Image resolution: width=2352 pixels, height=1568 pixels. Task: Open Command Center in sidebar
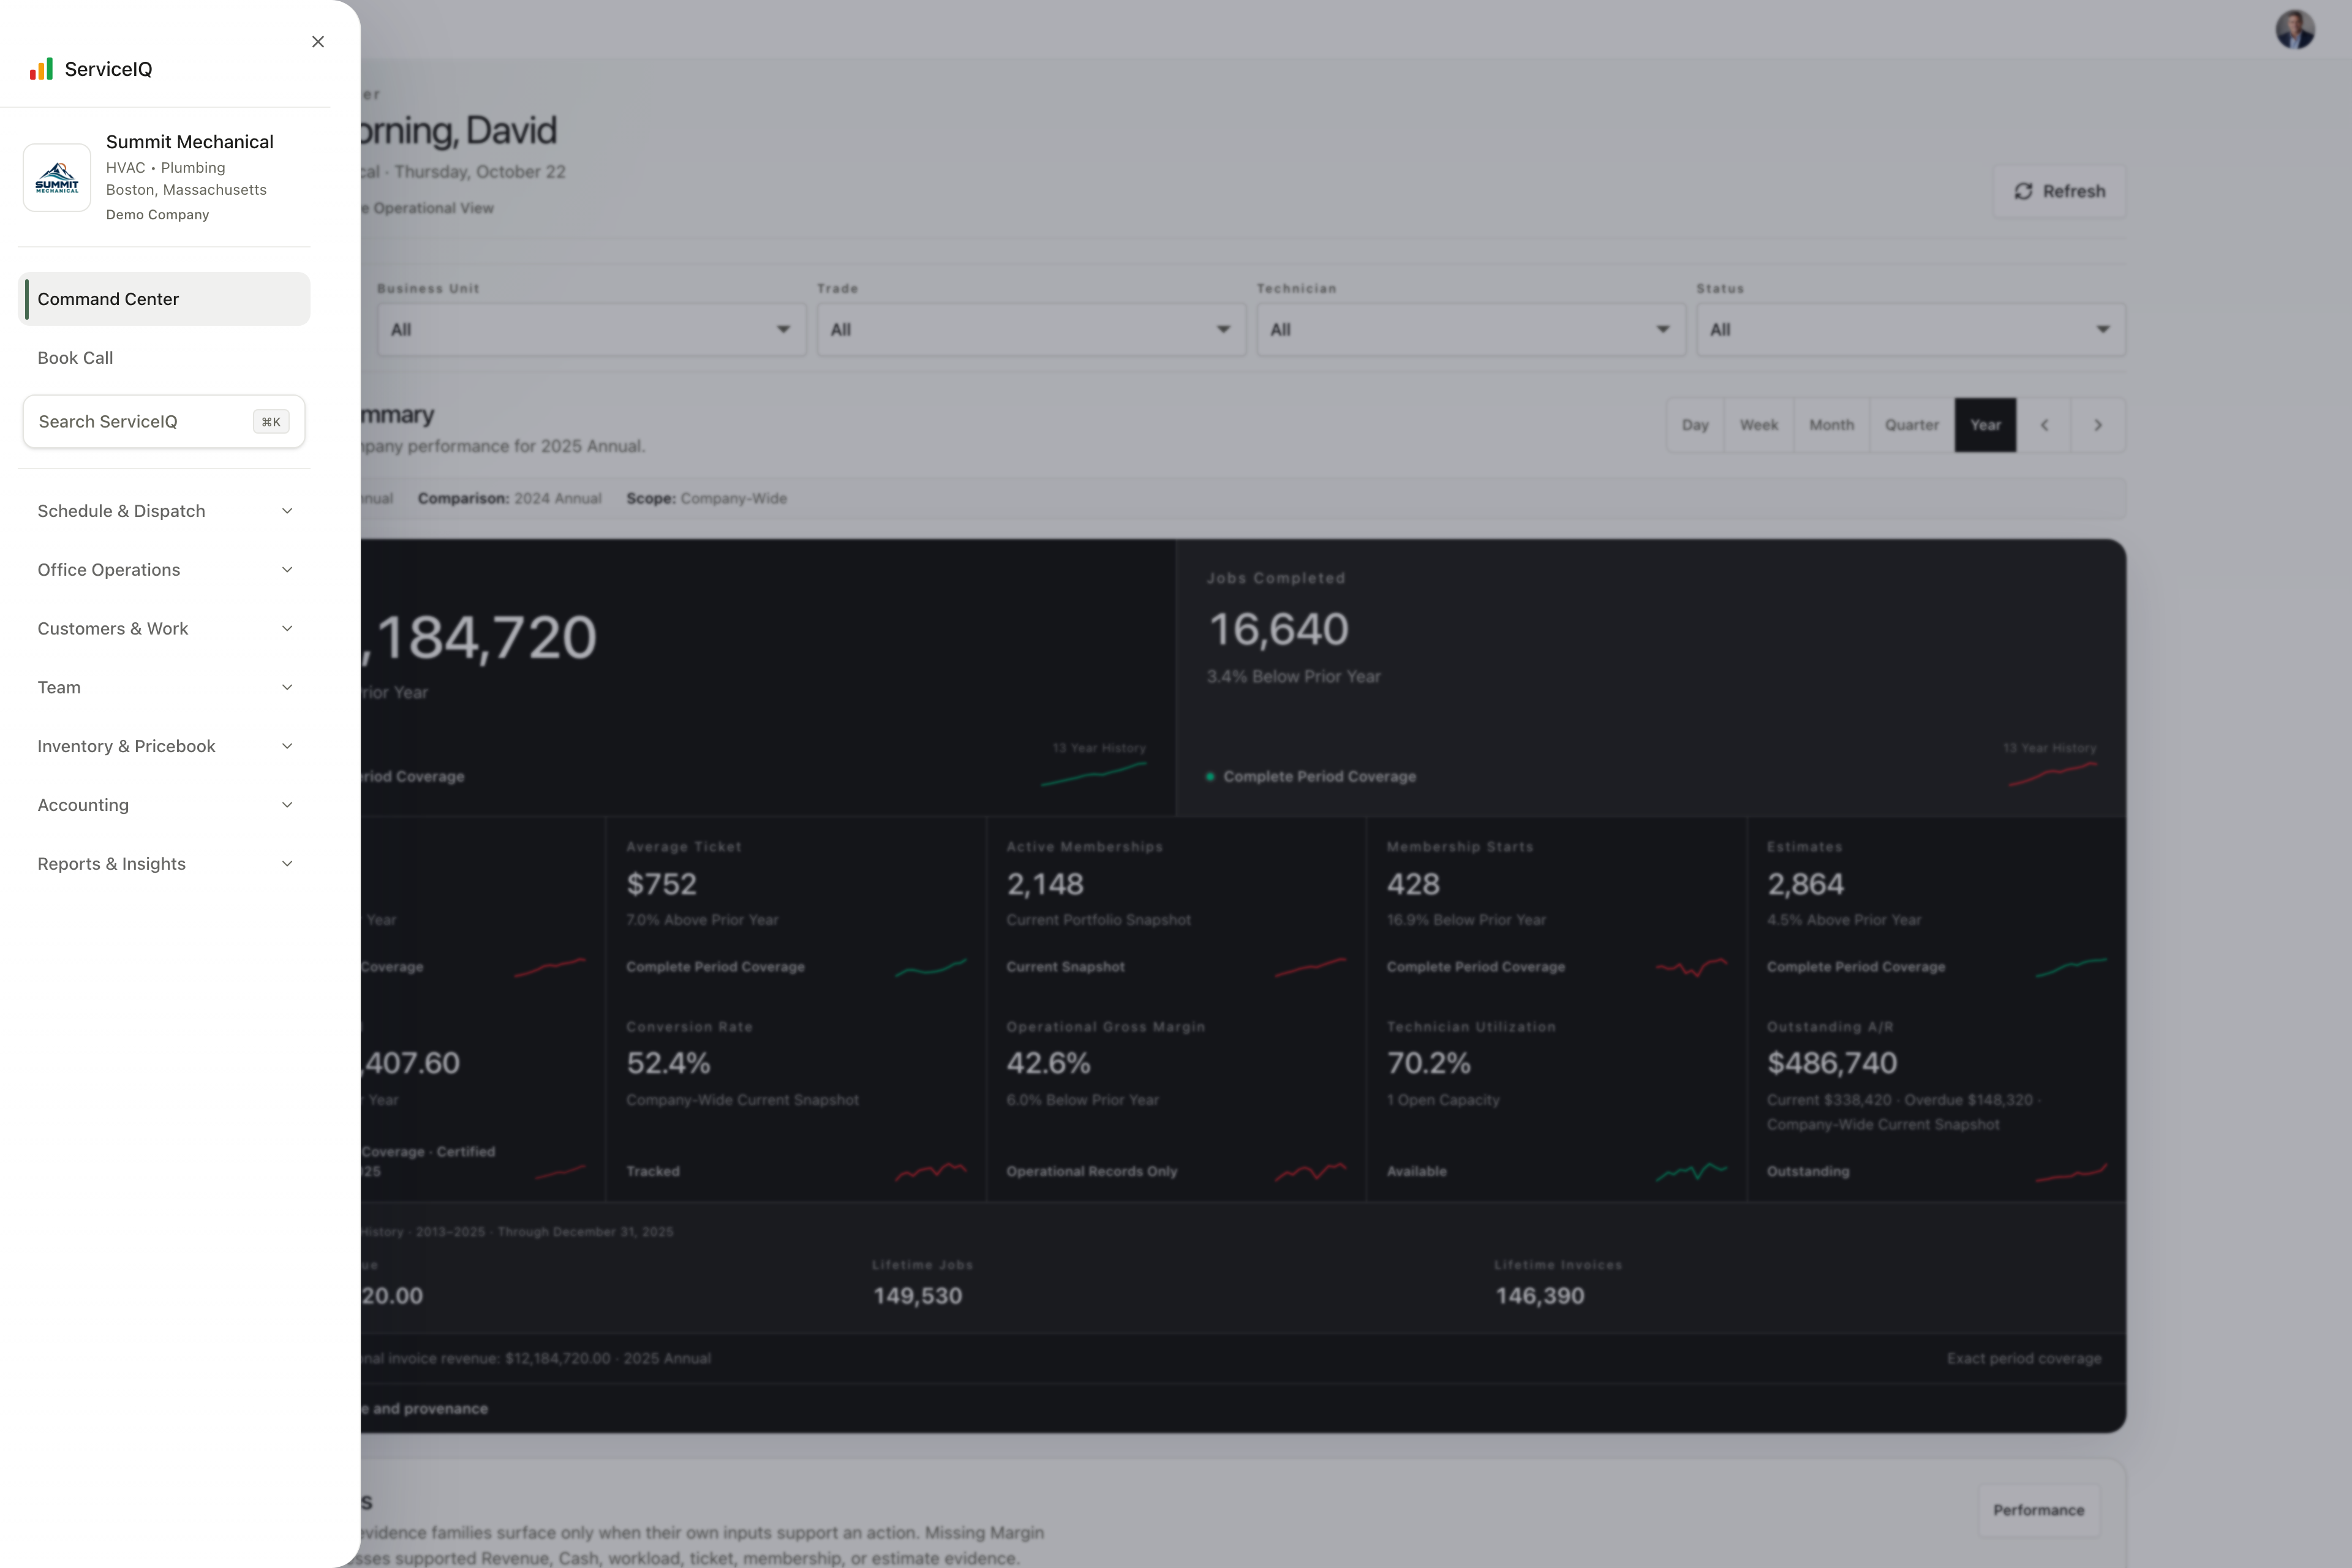click(164, 299)
